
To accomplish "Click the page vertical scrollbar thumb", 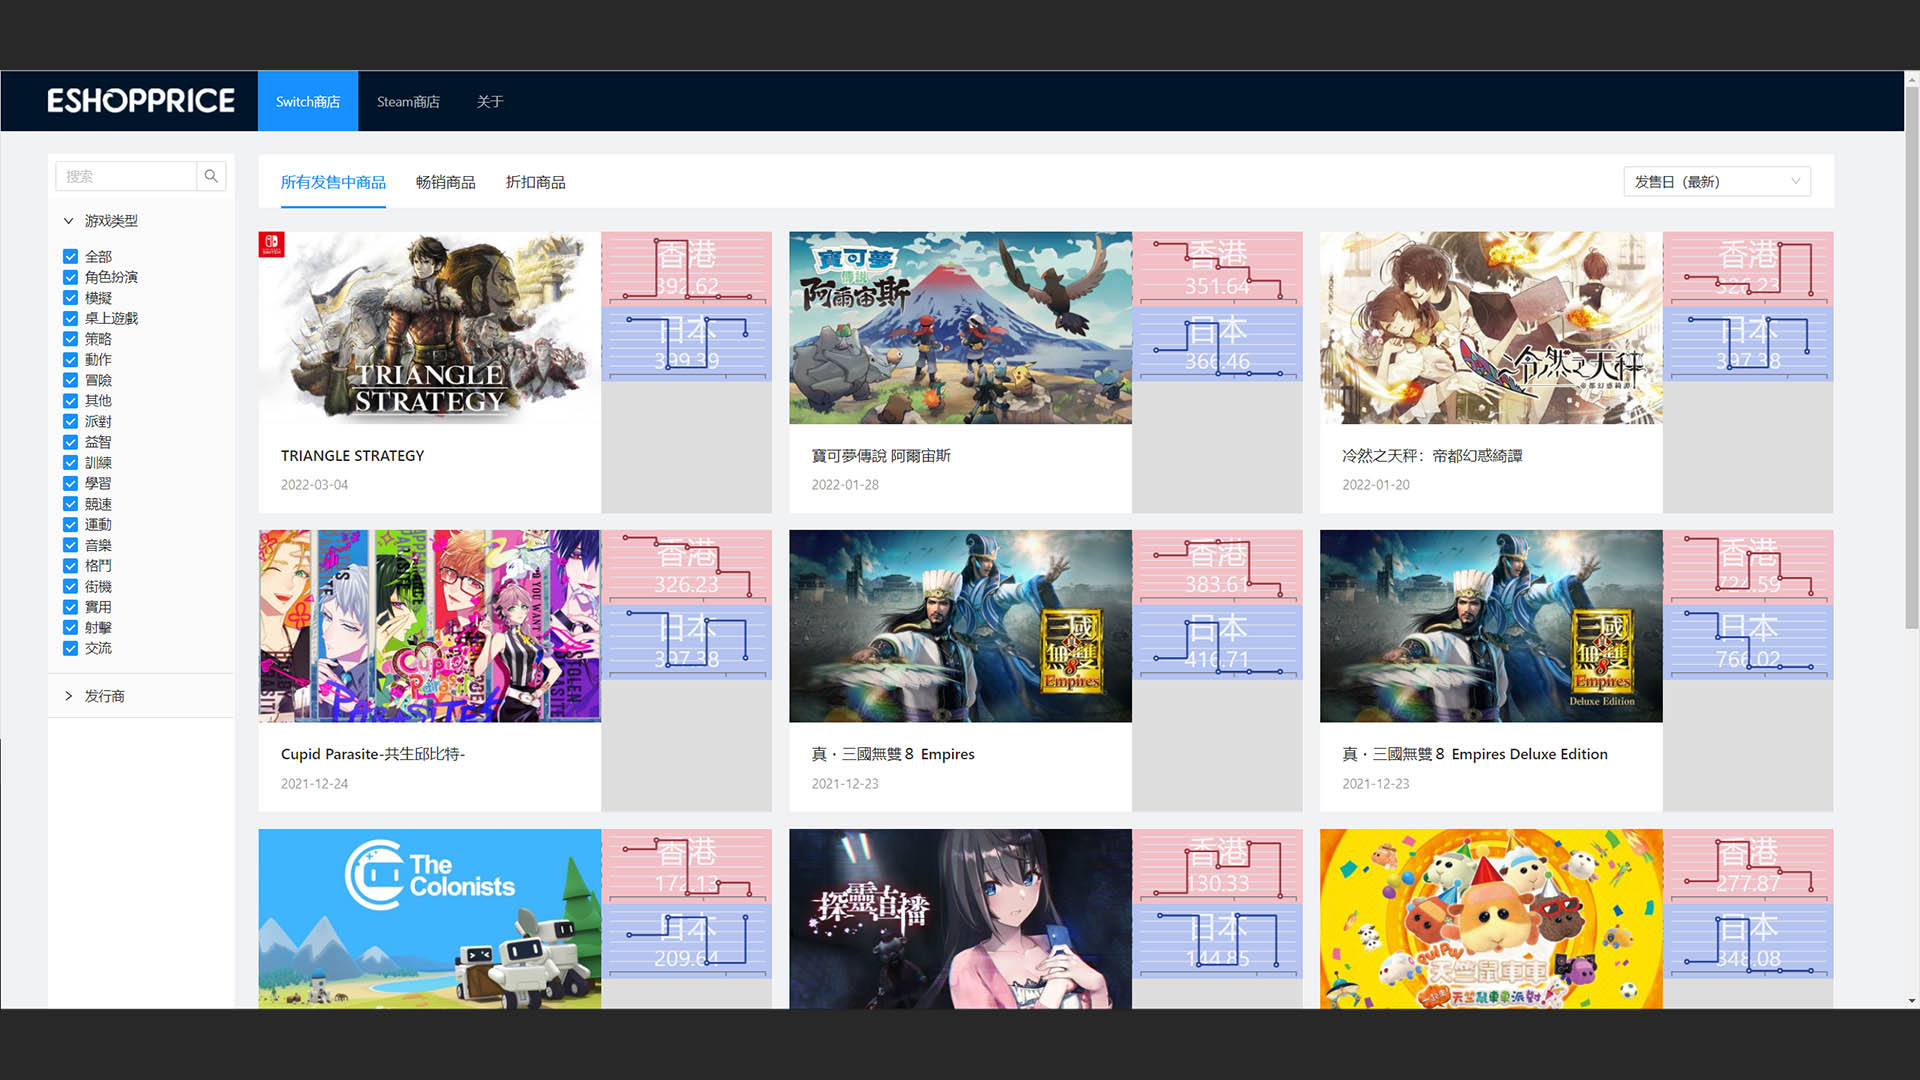I will [1912, 358].
